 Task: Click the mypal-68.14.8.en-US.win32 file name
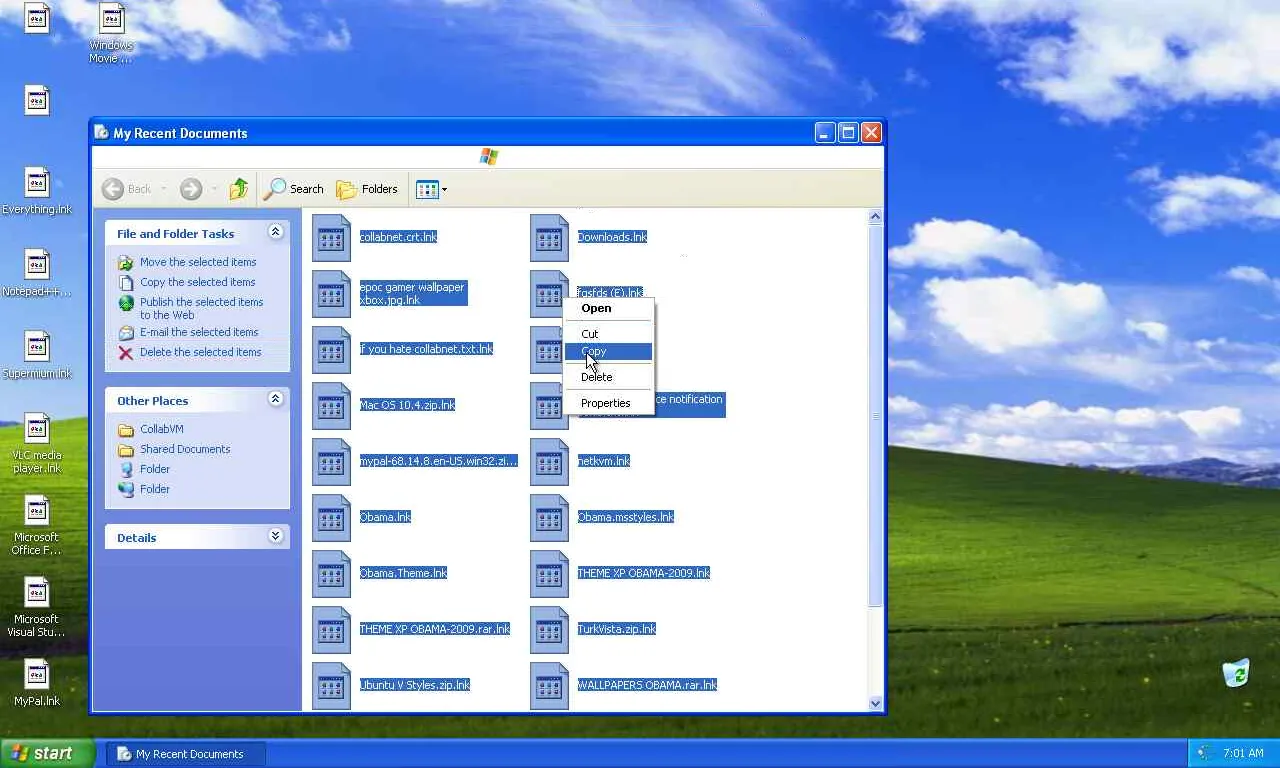(x=438, y=461)
